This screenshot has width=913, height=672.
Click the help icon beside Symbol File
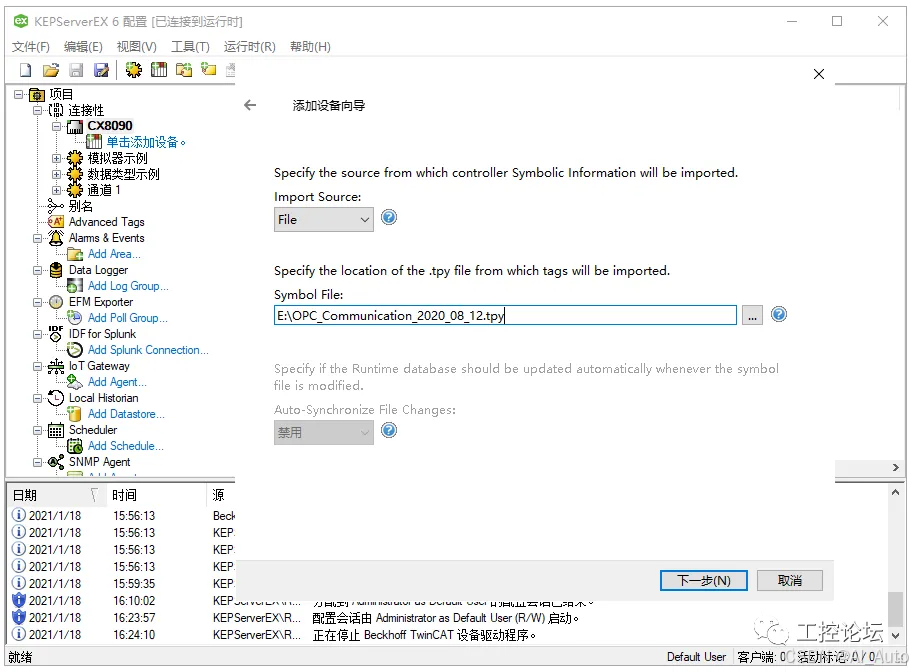click(778, 314)
